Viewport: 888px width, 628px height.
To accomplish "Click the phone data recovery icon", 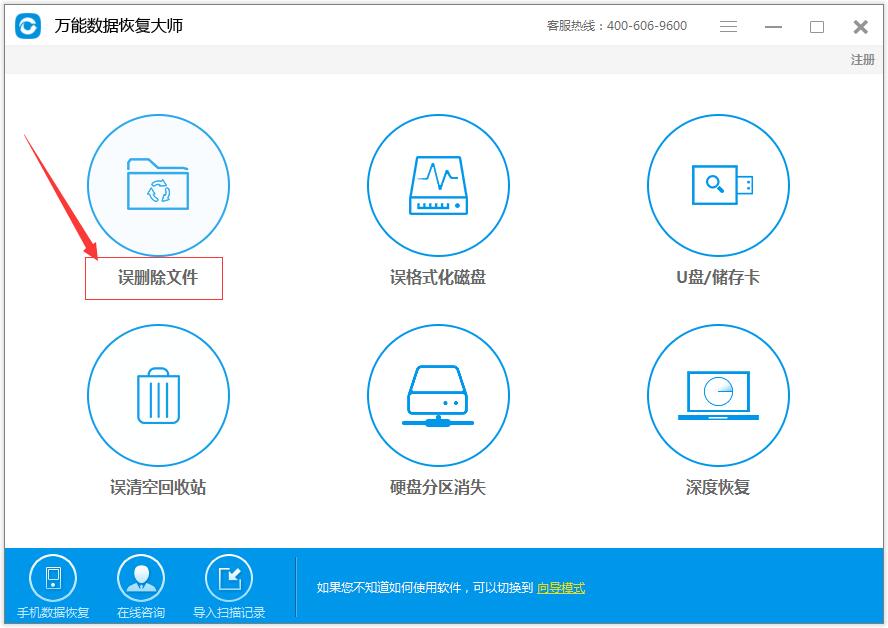I will click(53, 578).
